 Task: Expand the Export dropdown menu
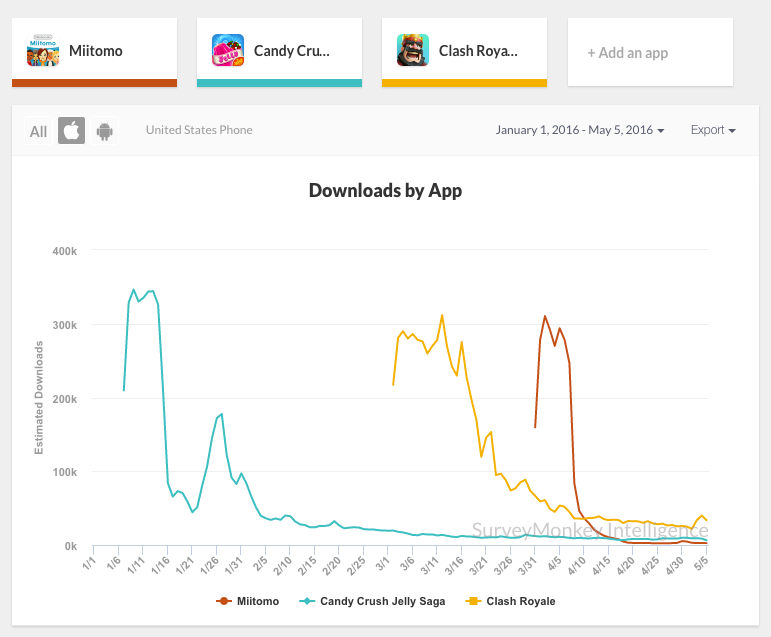[x=713, y=131]
